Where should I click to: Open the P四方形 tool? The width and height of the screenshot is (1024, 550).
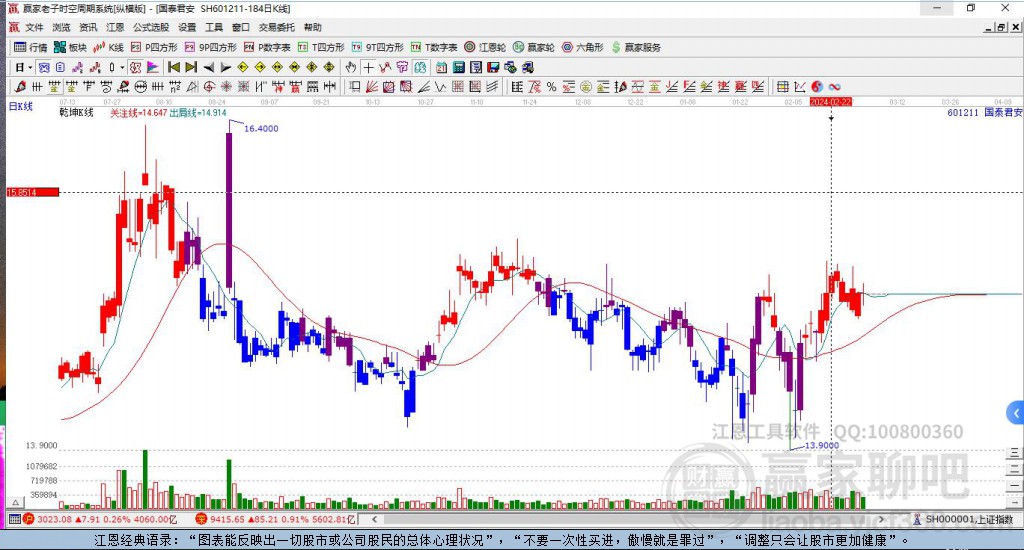pyautogui.click(x=154, y=47)
